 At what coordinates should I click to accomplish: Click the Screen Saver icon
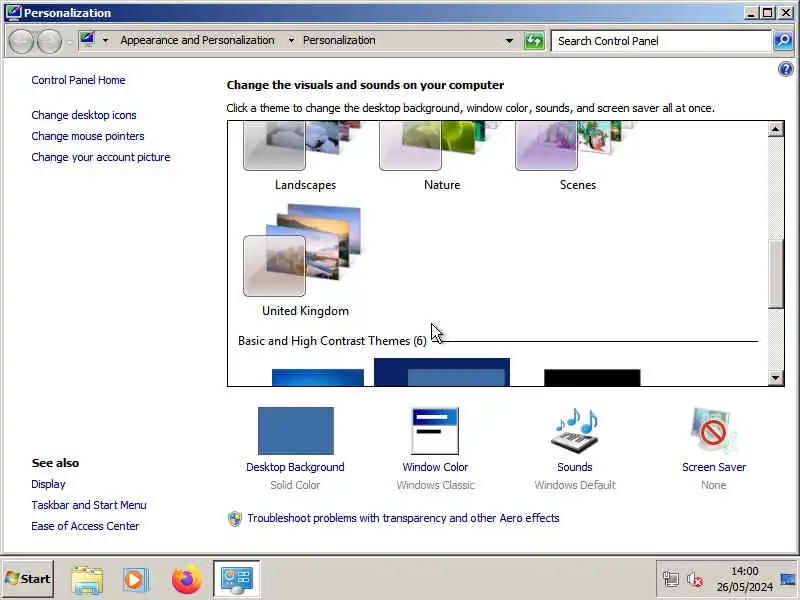[x=713, y=430]
